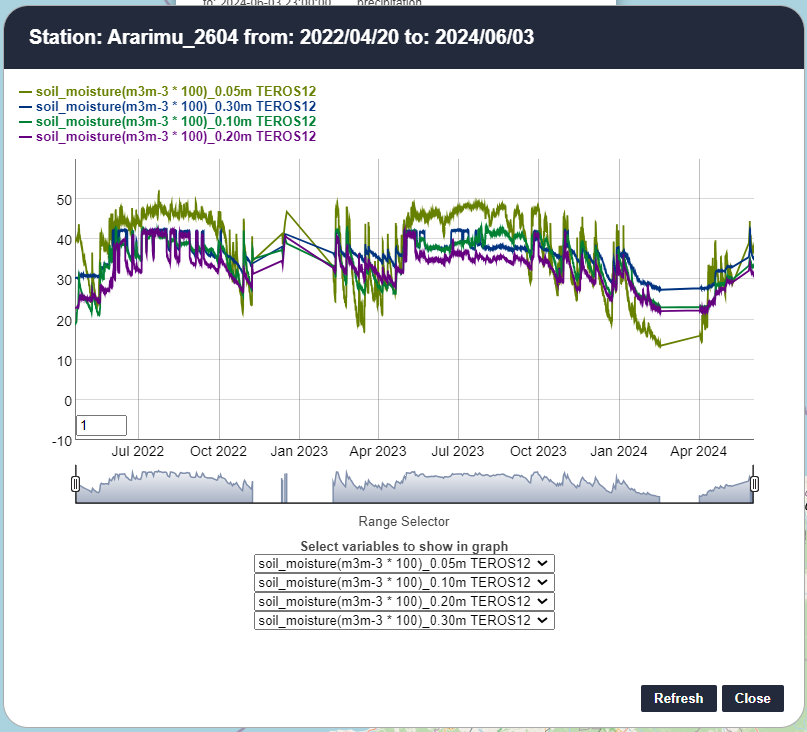Click the Apr 2024 axis label
Screen dimensions: 807x732
(x=698, y=451)
